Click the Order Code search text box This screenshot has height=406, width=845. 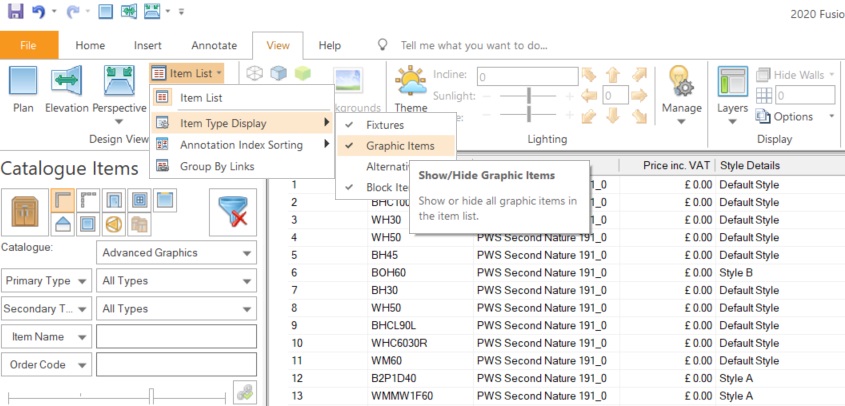pos(176,364)
